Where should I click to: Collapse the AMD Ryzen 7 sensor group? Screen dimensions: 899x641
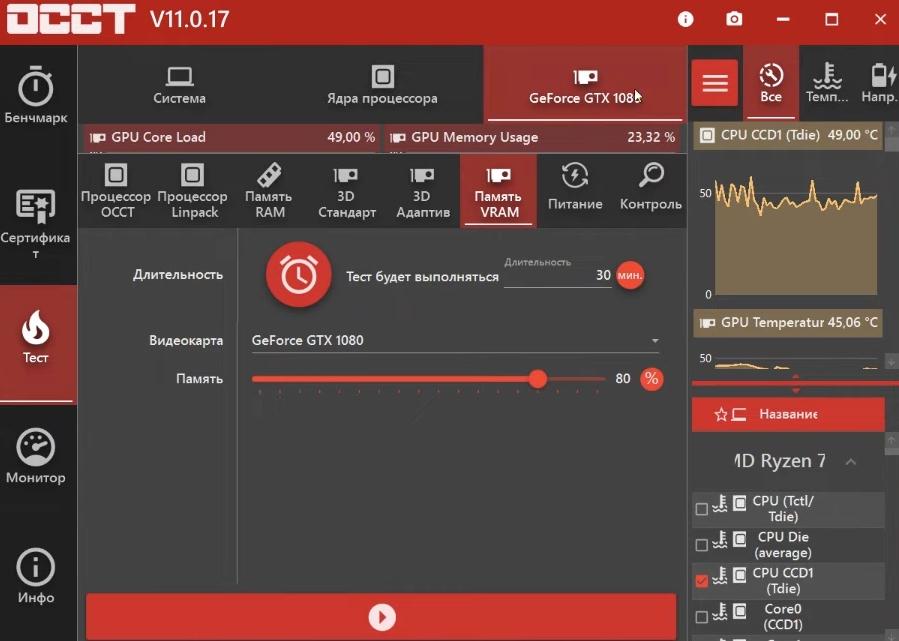click(x=851, y=461)
